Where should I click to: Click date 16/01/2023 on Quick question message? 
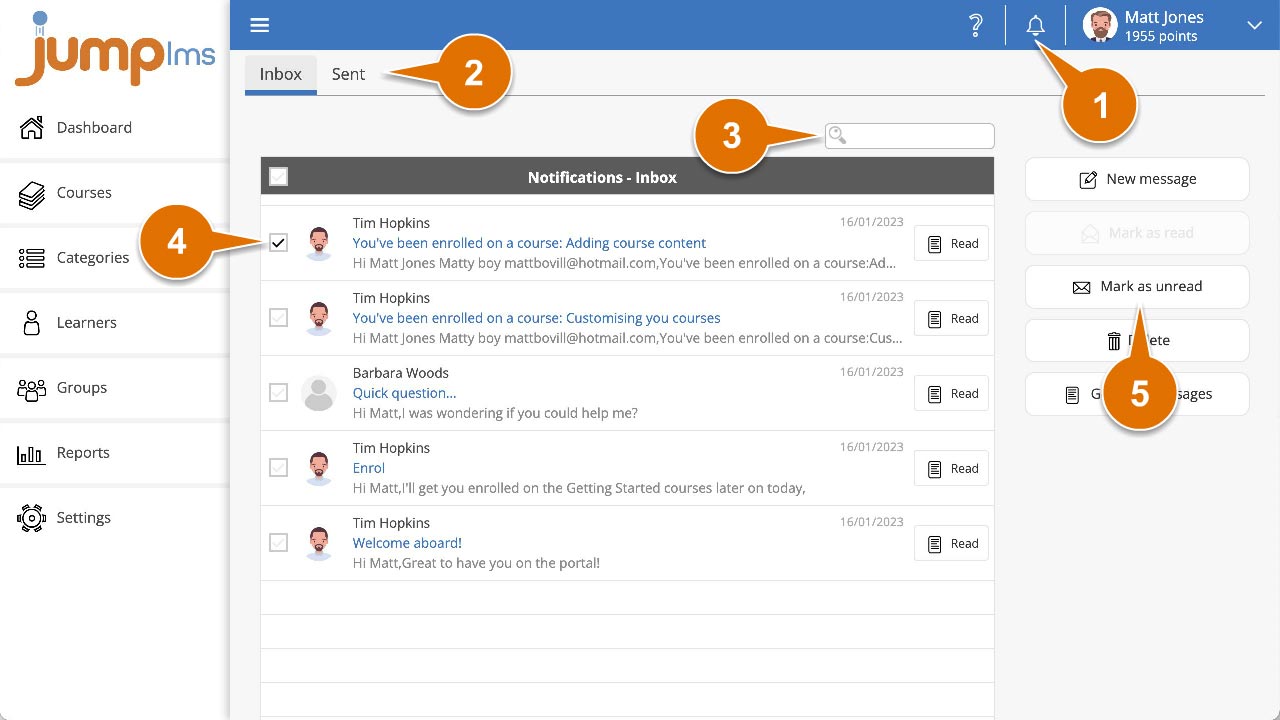(x=871, y=372)
